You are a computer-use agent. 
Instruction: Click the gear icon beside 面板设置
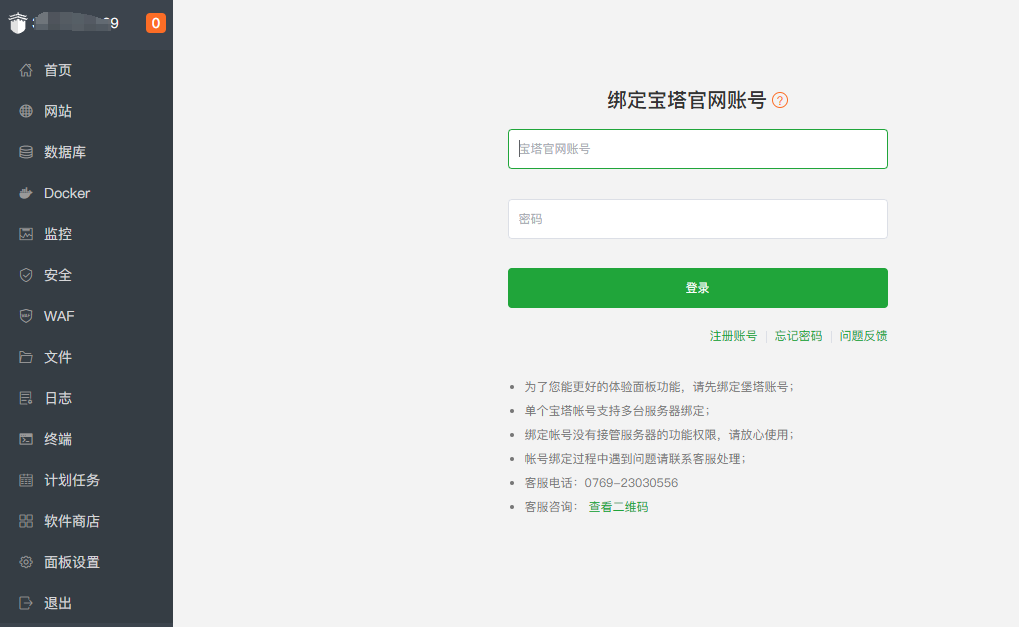pos(26,562)
